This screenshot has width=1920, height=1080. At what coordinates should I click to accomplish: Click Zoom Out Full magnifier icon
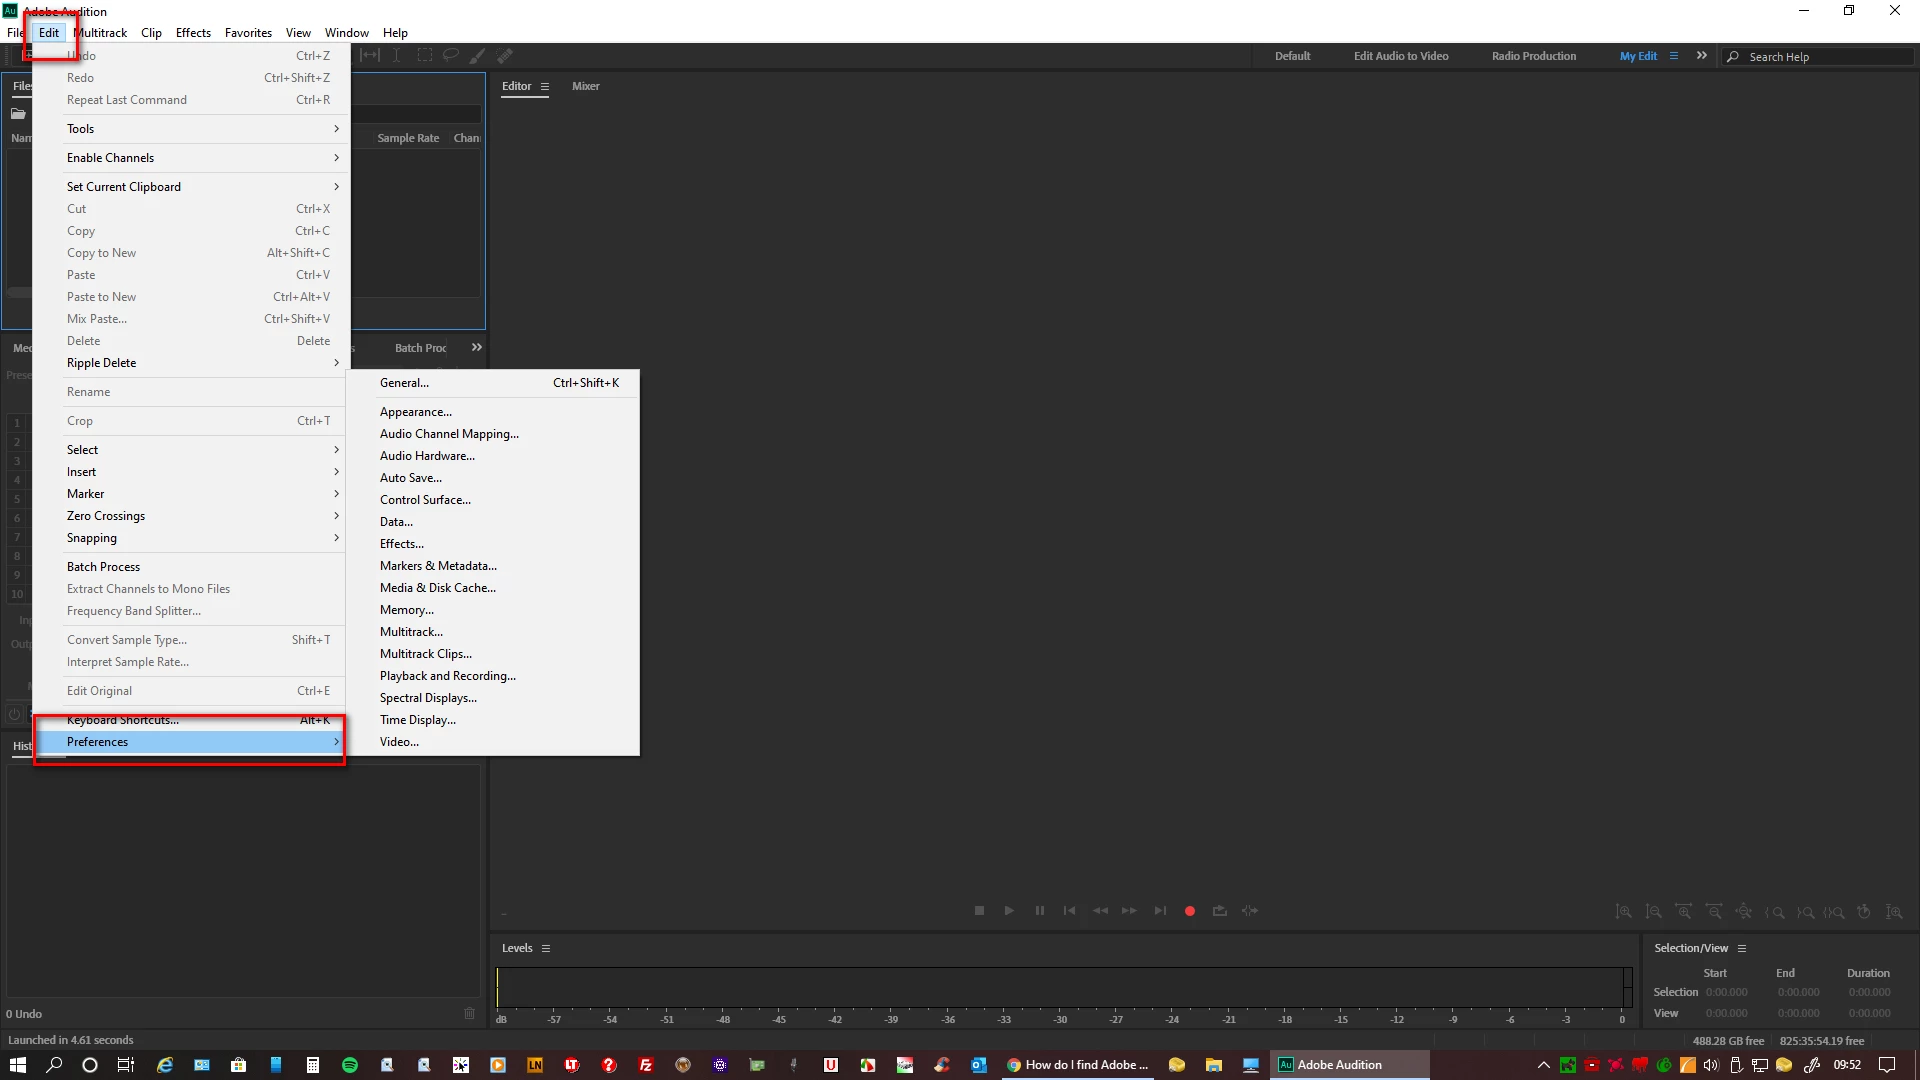point(1744,912)
